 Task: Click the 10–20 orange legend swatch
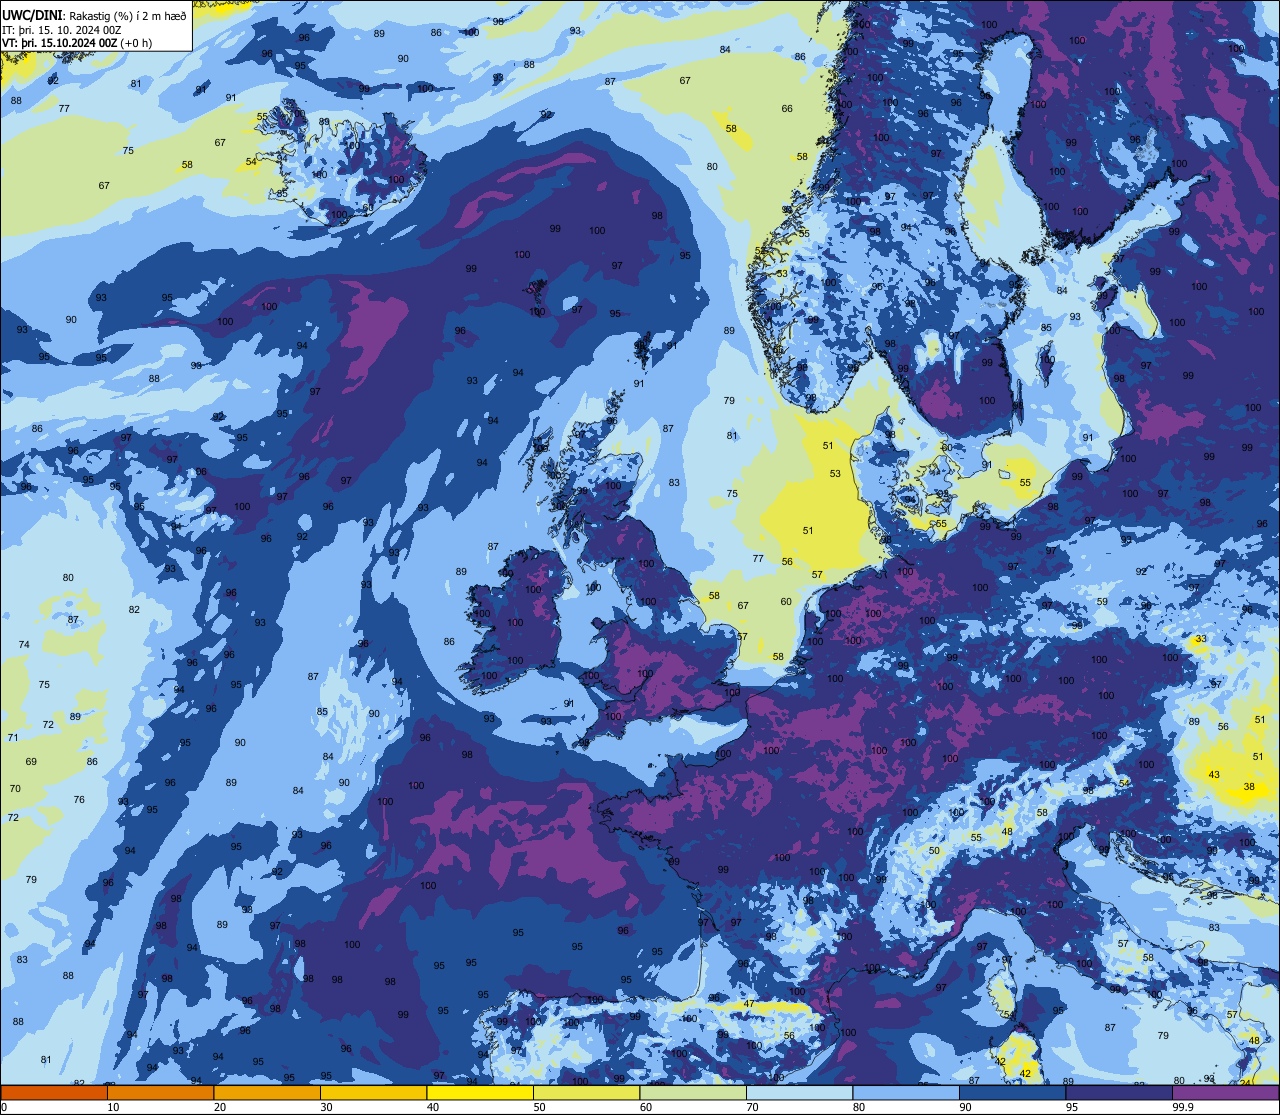tap(160, 1092)
